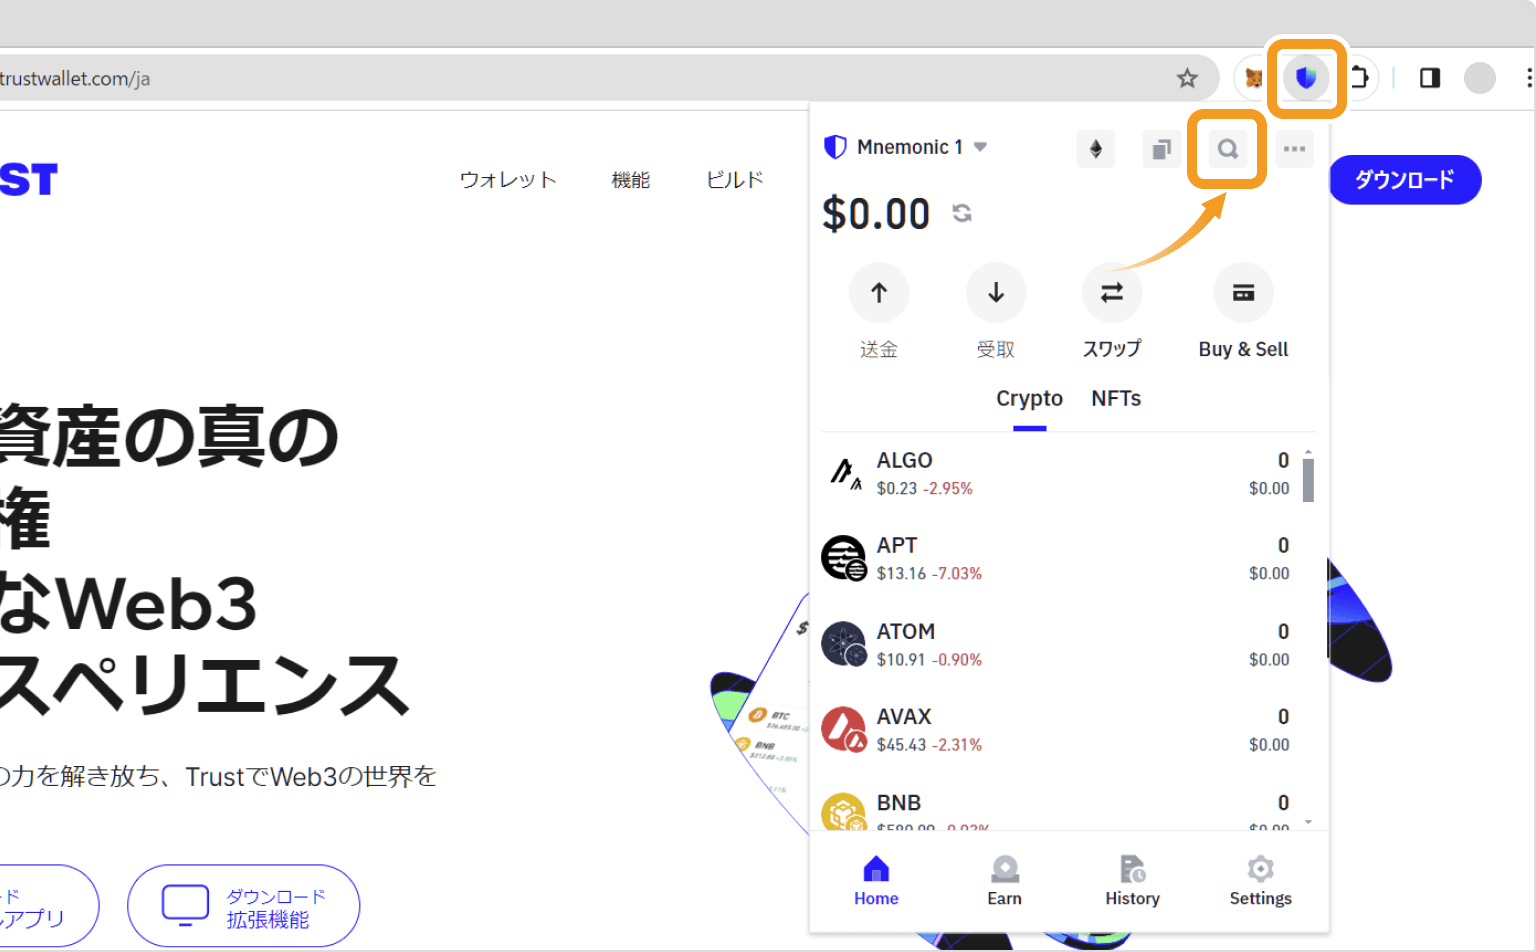The height and width of the screenshot is (952, 1536).
Task: Toggle the browser side panel icon
Action: [1430, 78]
